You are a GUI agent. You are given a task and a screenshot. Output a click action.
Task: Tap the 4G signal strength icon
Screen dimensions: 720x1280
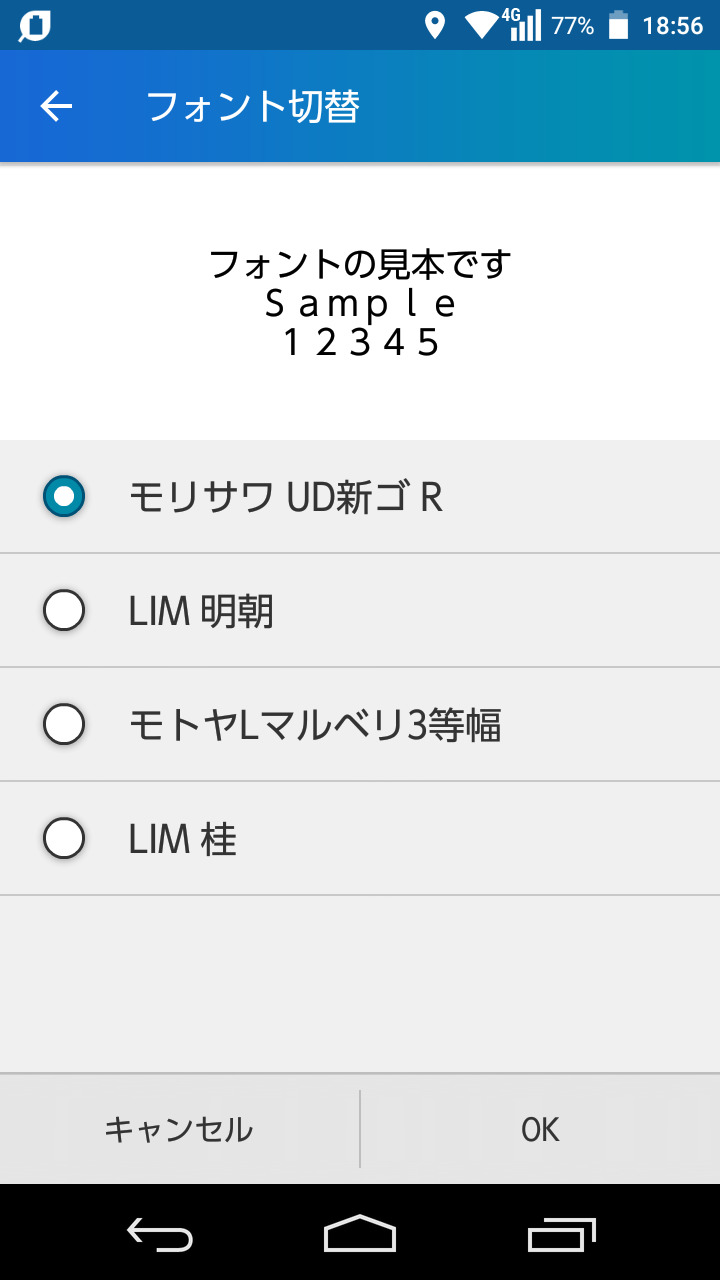(524, 25)
